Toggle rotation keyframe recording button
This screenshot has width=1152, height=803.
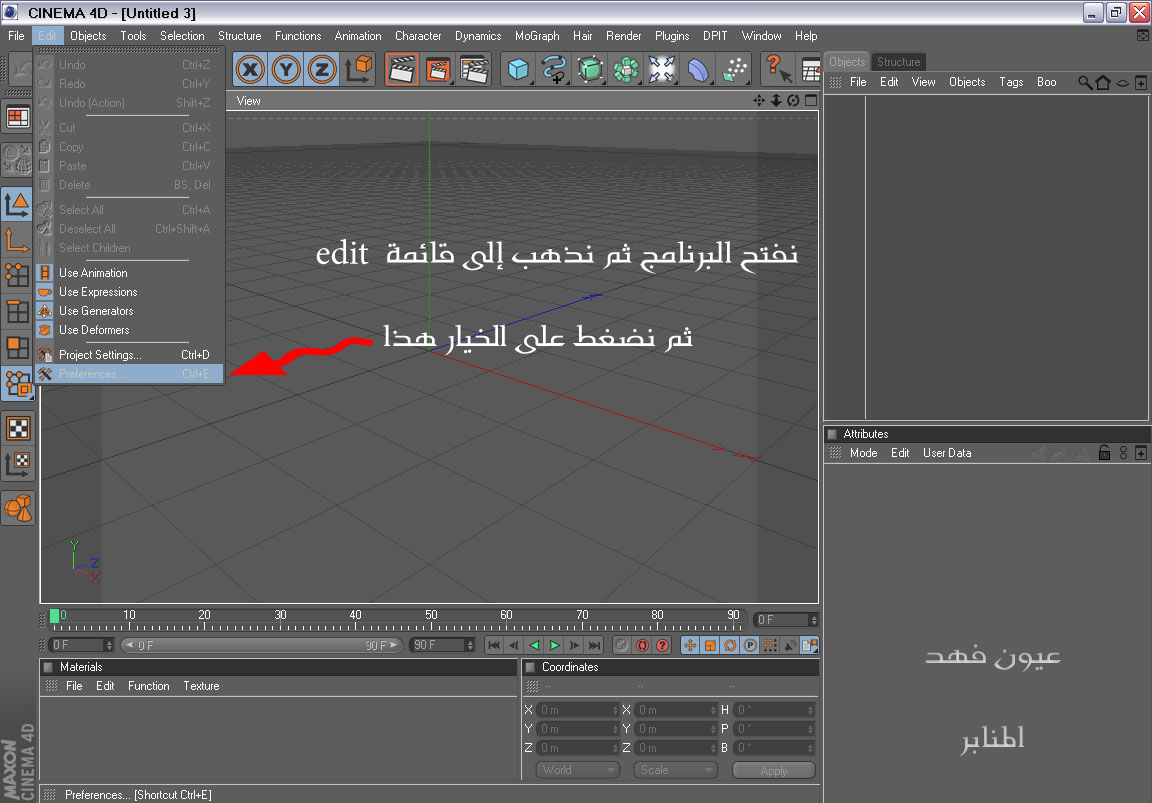pos(730,645)
